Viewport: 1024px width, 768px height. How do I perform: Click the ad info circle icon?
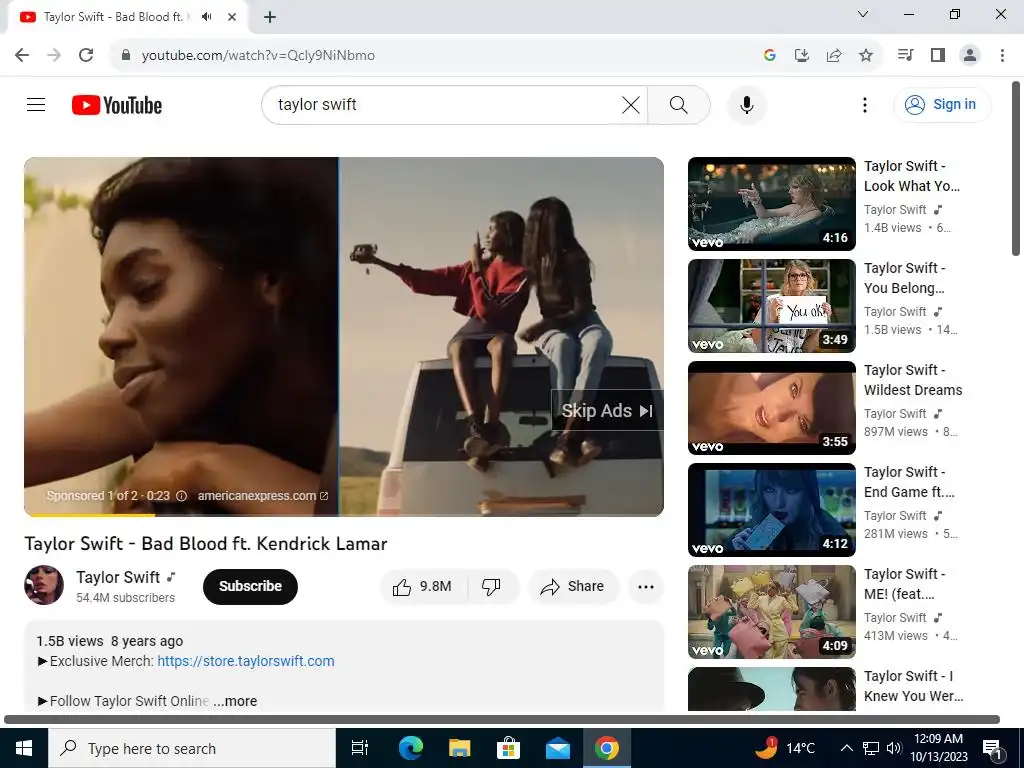tap(182, 496)
